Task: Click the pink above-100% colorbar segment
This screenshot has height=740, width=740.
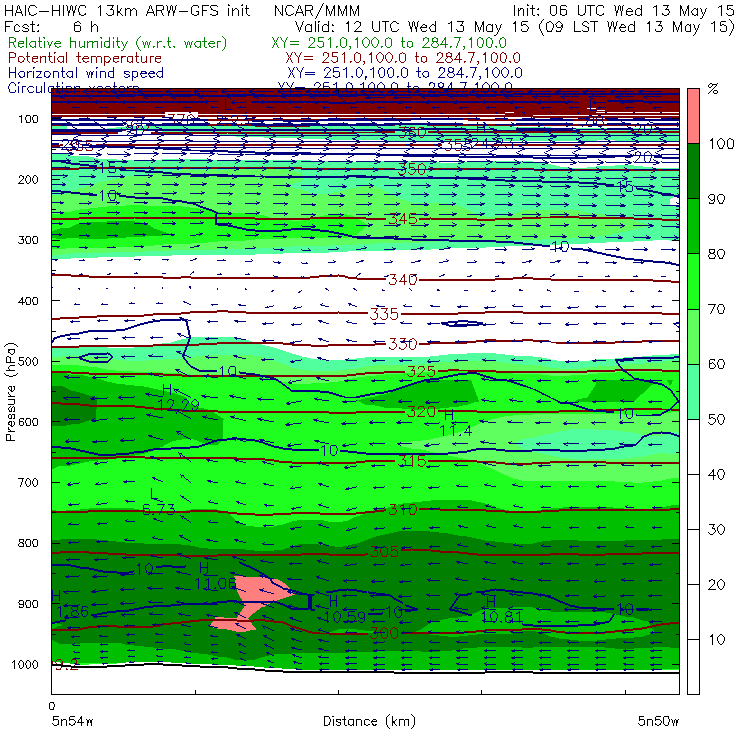Action: click(x=693, y=116)
